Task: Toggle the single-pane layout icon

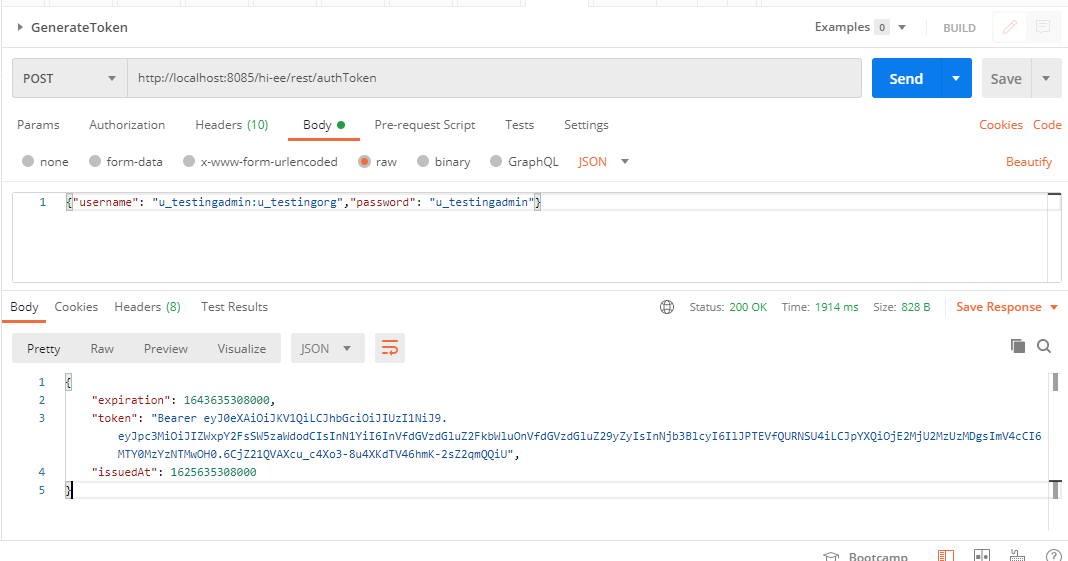Action: click(946, 556)
